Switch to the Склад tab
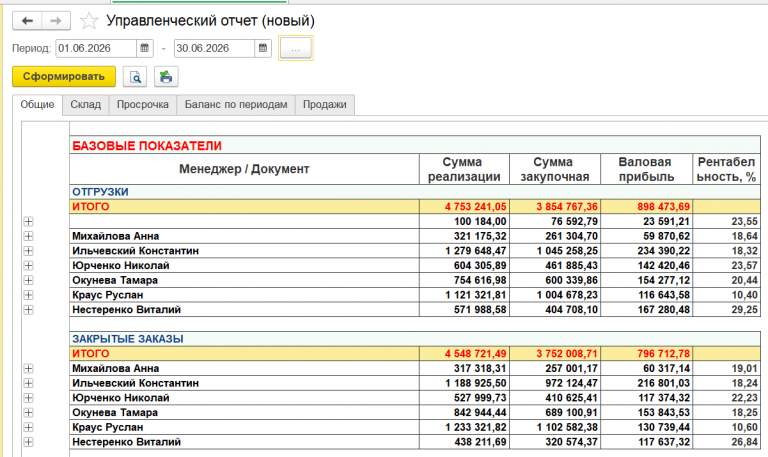The width and height of the screenshot is (768, 457). tap(85, 104)
